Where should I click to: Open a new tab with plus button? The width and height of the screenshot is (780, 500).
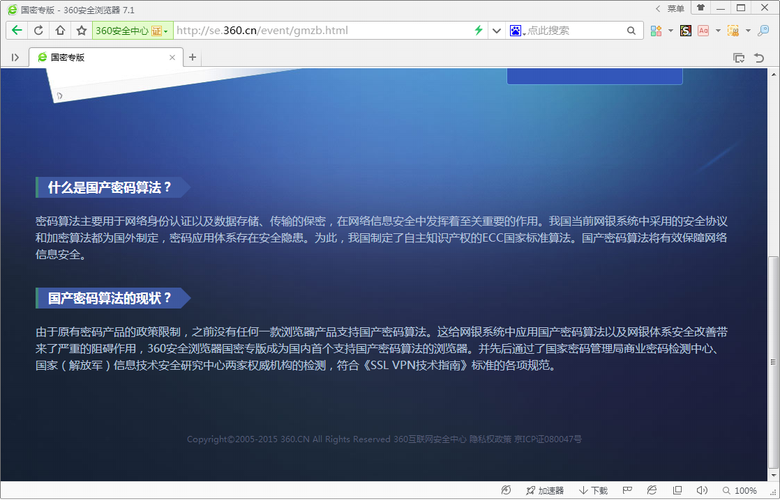coord(193,58)
